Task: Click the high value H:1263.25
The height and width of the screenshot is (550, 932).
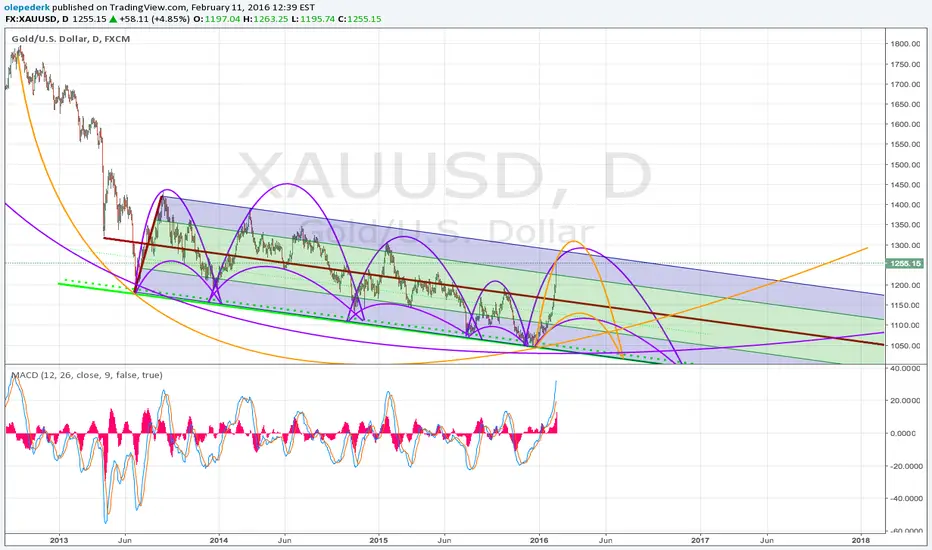Action: coord(266,19)
